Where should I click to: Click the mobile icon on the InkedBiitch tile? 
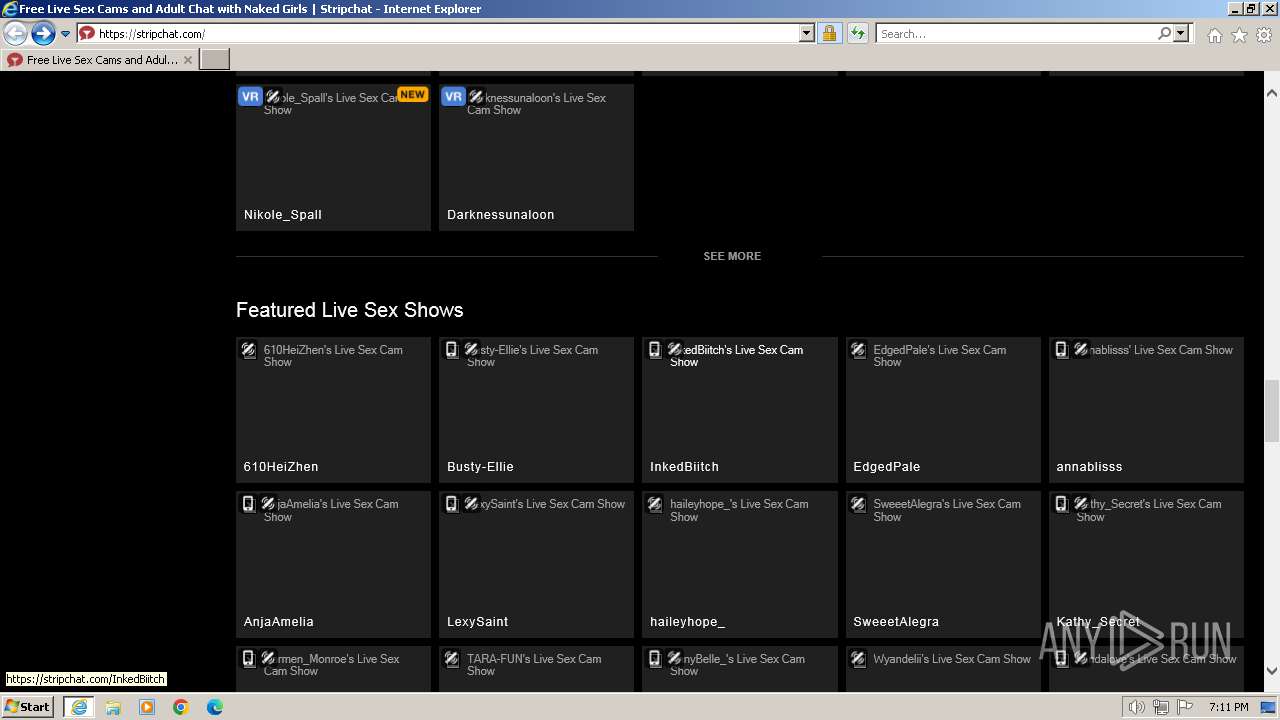[654, 350]
